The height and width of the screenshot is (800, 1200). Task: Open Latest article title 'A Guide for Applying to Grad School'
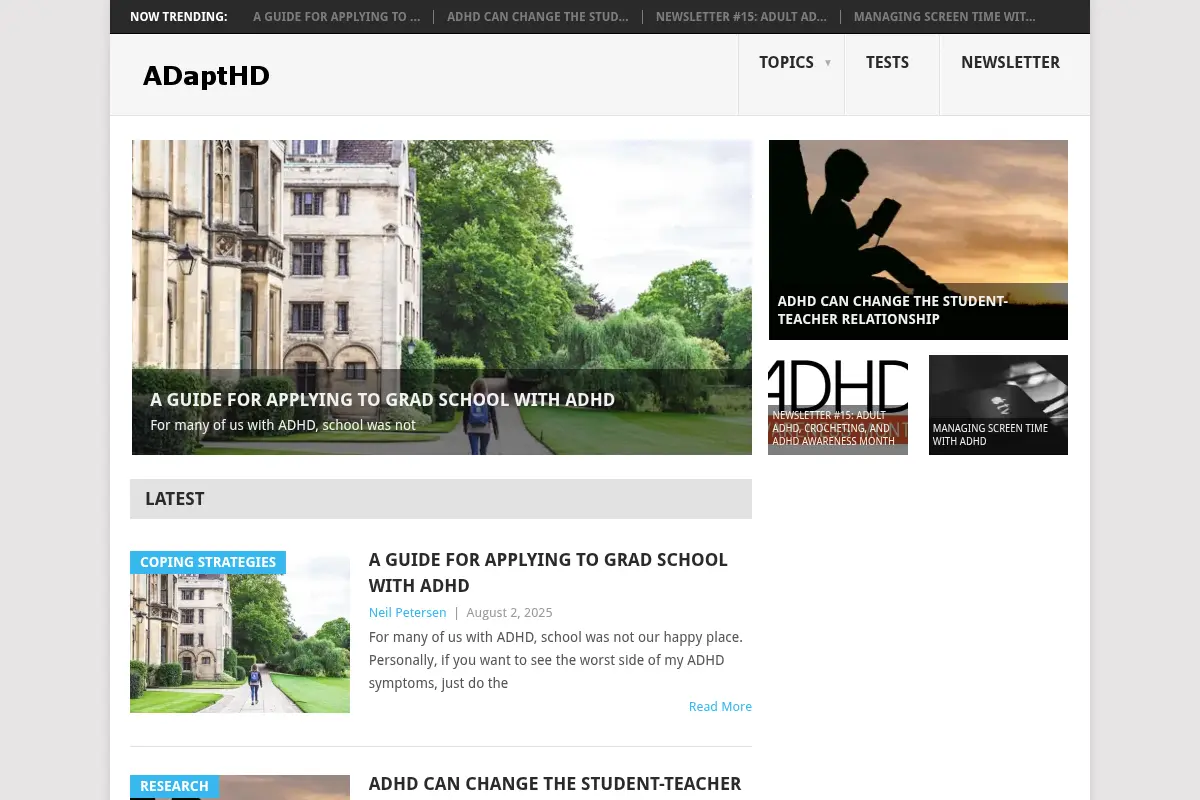[548, 572]
